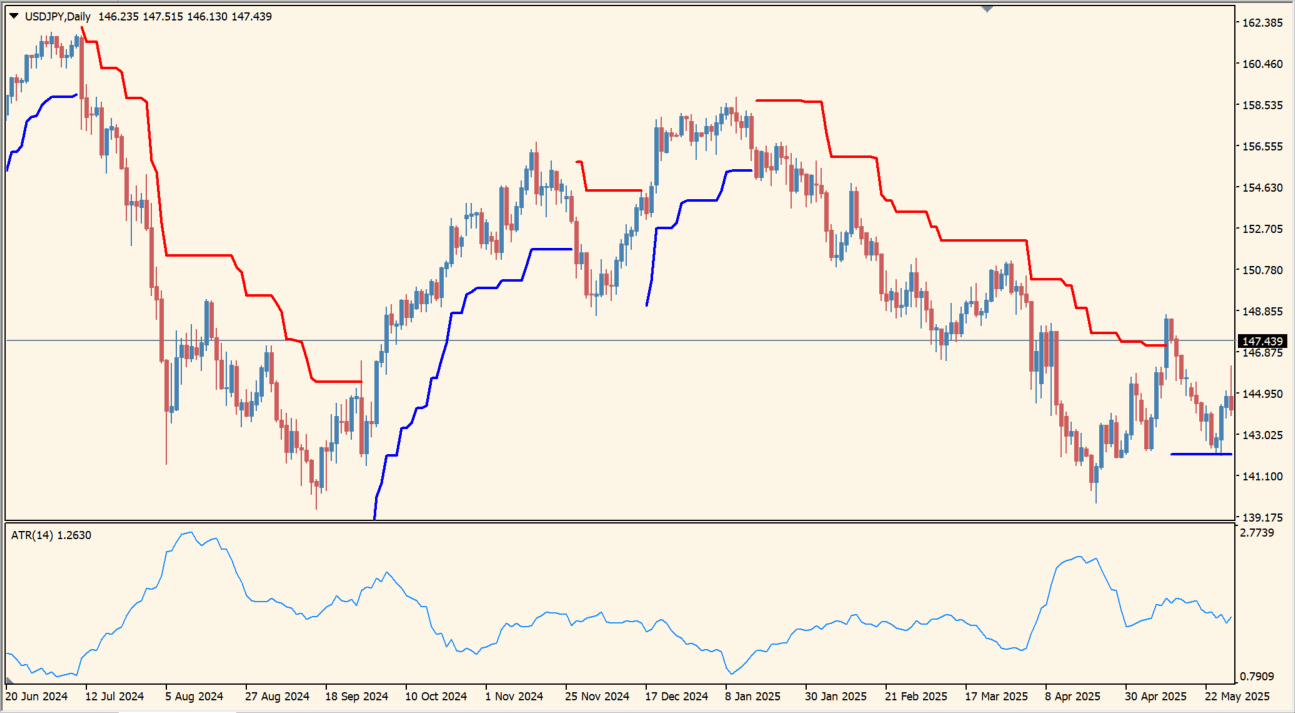
Task: Click the 8 Apr 2025 date label
Action: click(x=1073, y=696)
